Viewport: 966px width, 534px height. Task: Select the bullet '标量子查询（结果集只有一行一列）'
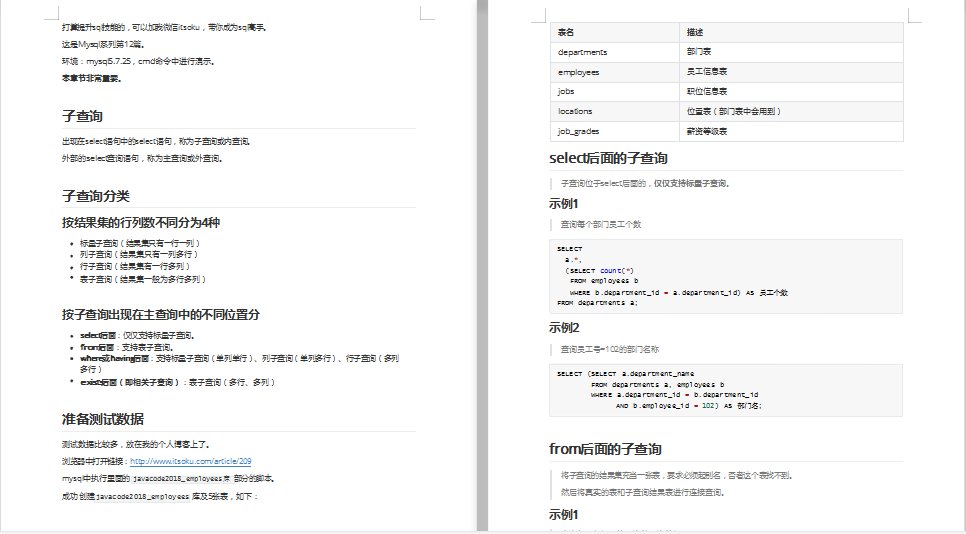(x=140, y=243)
